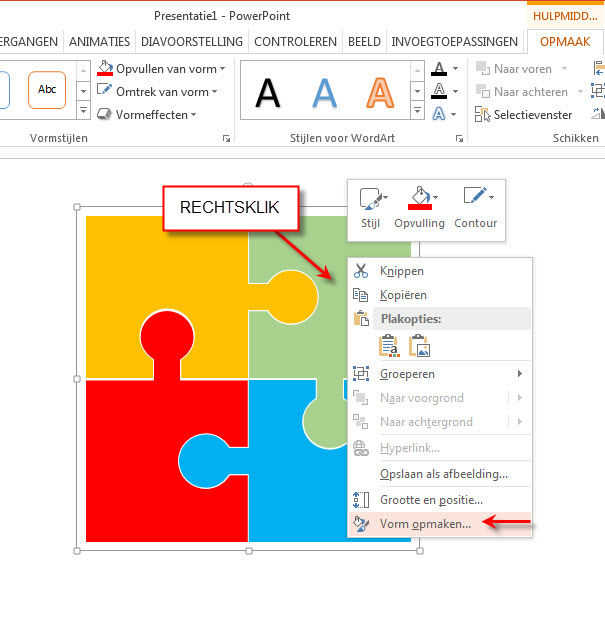
Task: Click the Opvulling bucket in mini toolbar
Action: click(x=420, y=198)
